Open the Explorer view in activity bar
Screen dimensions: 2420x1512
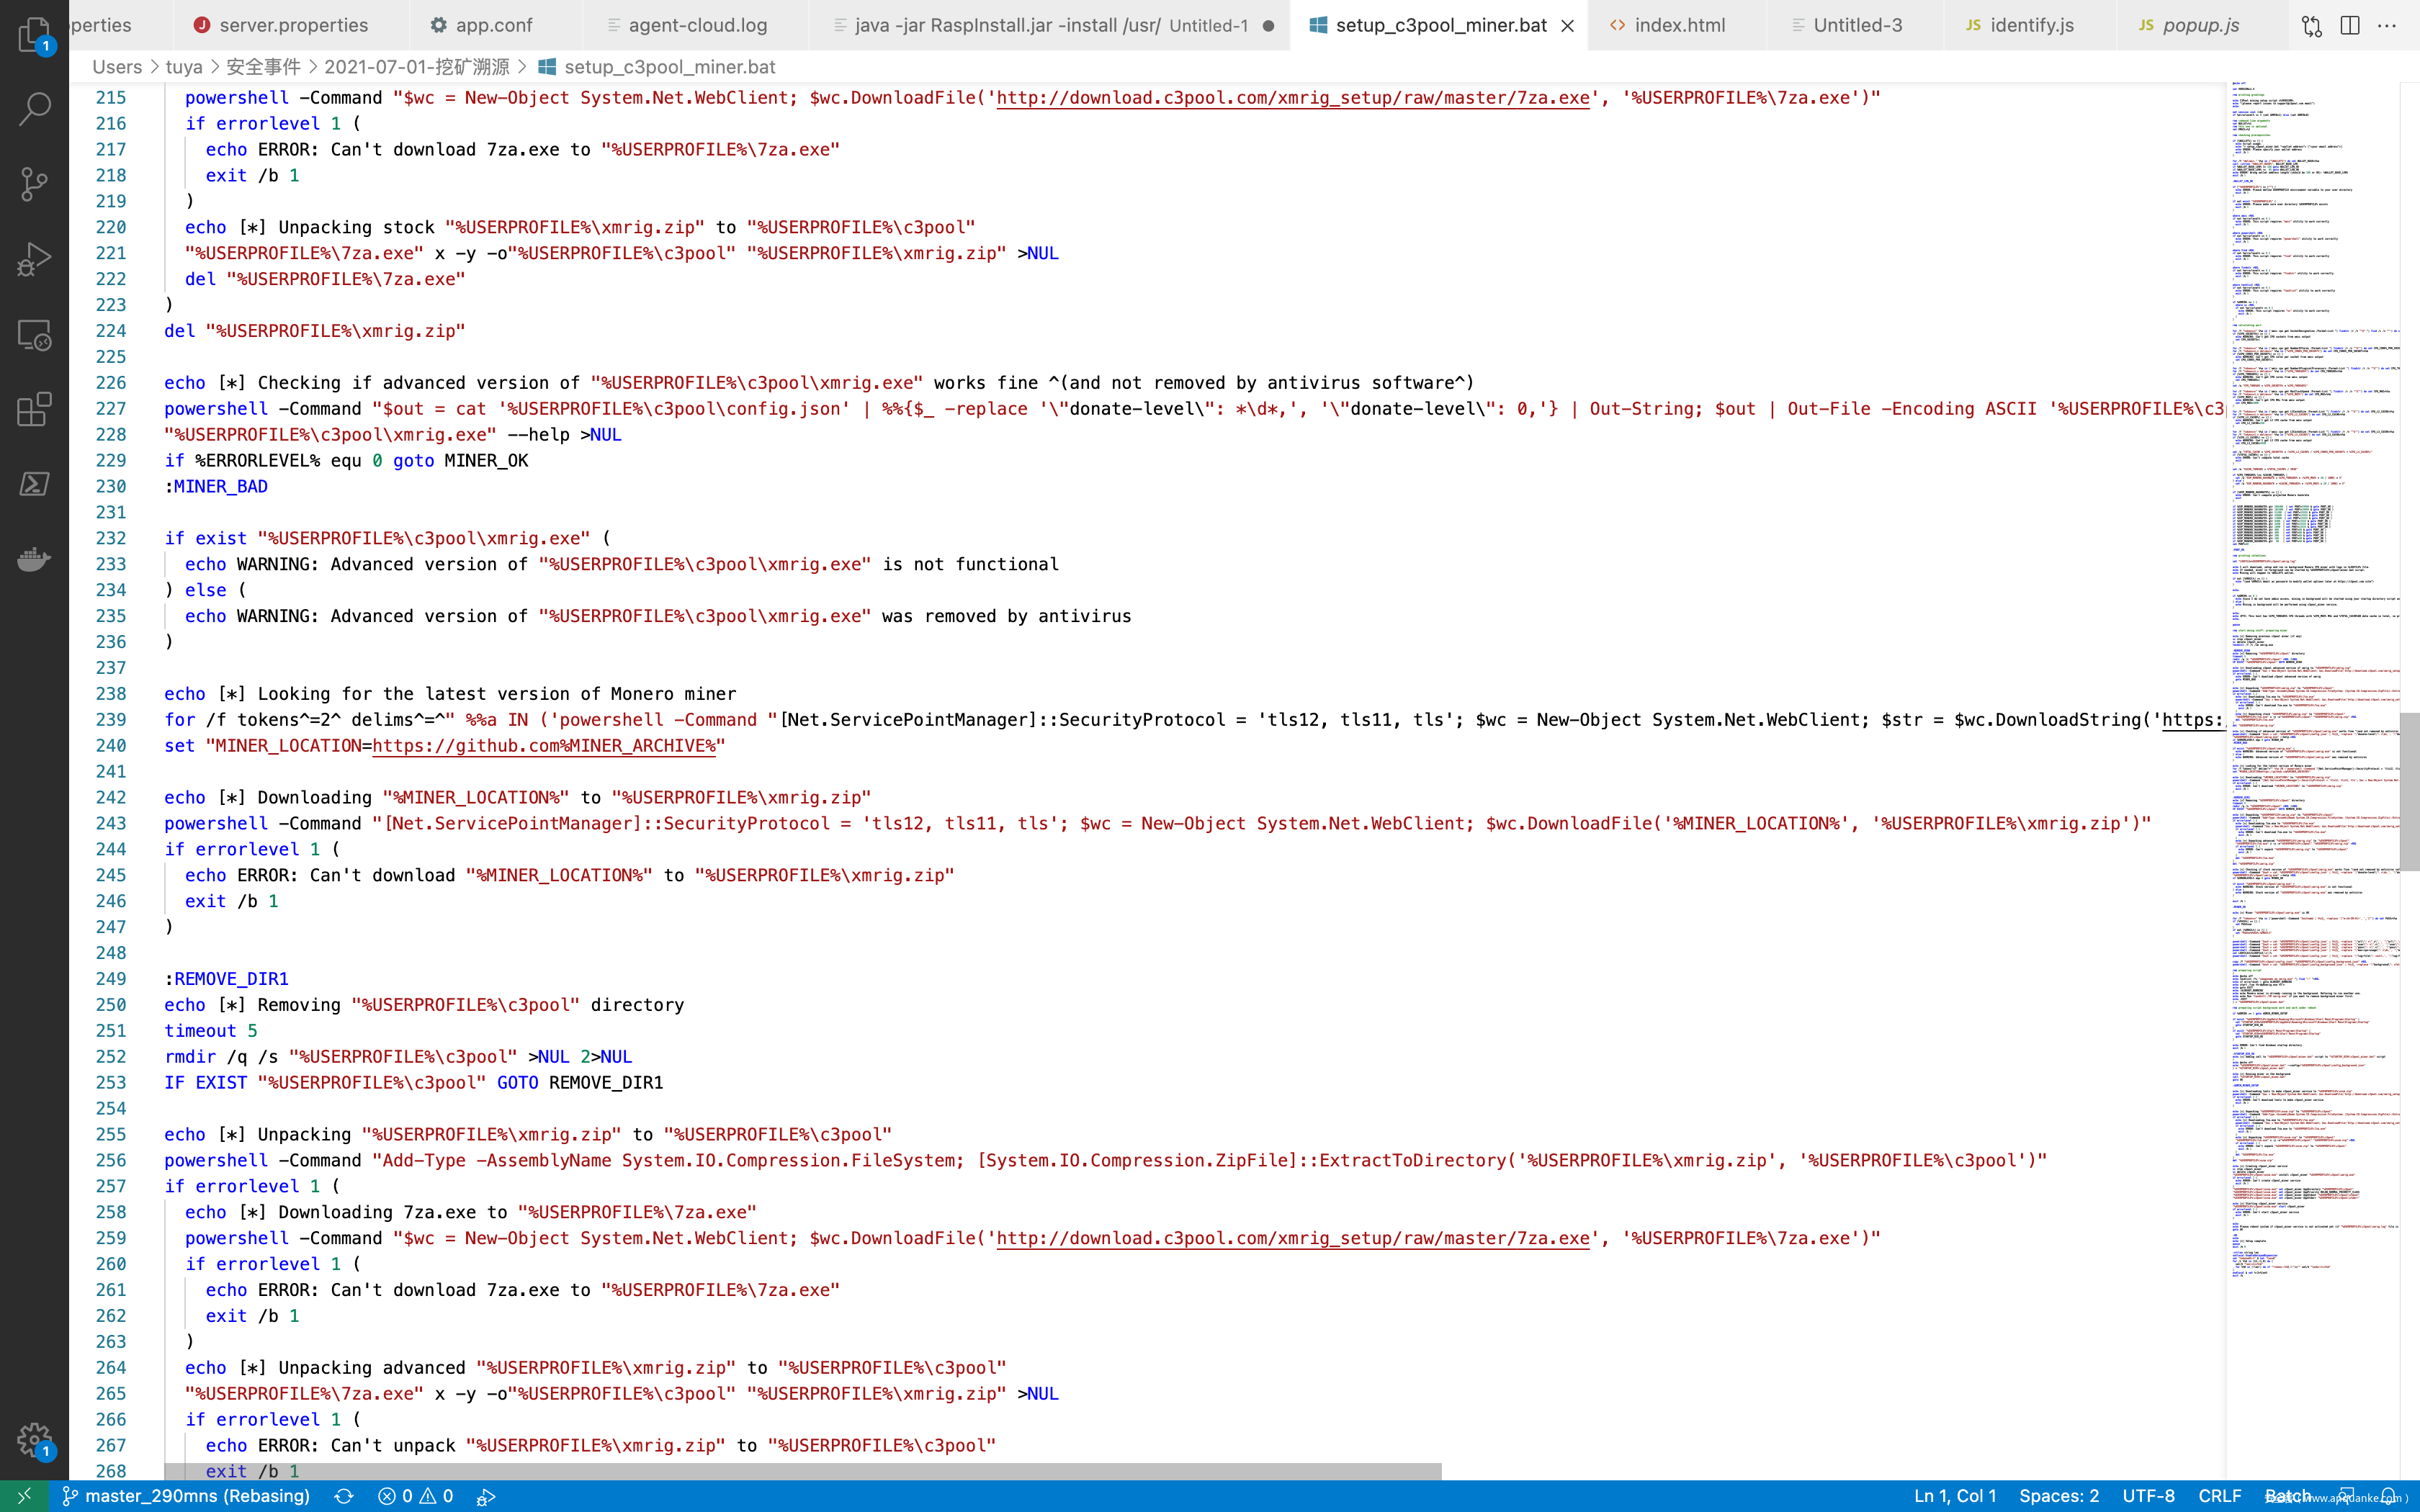[34, 35]
